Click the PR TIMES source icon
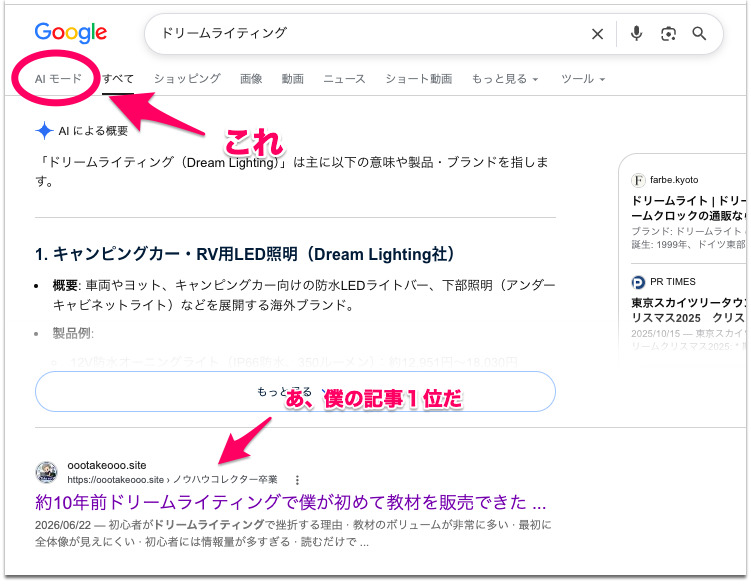751x584 pixels. (638, 282)
